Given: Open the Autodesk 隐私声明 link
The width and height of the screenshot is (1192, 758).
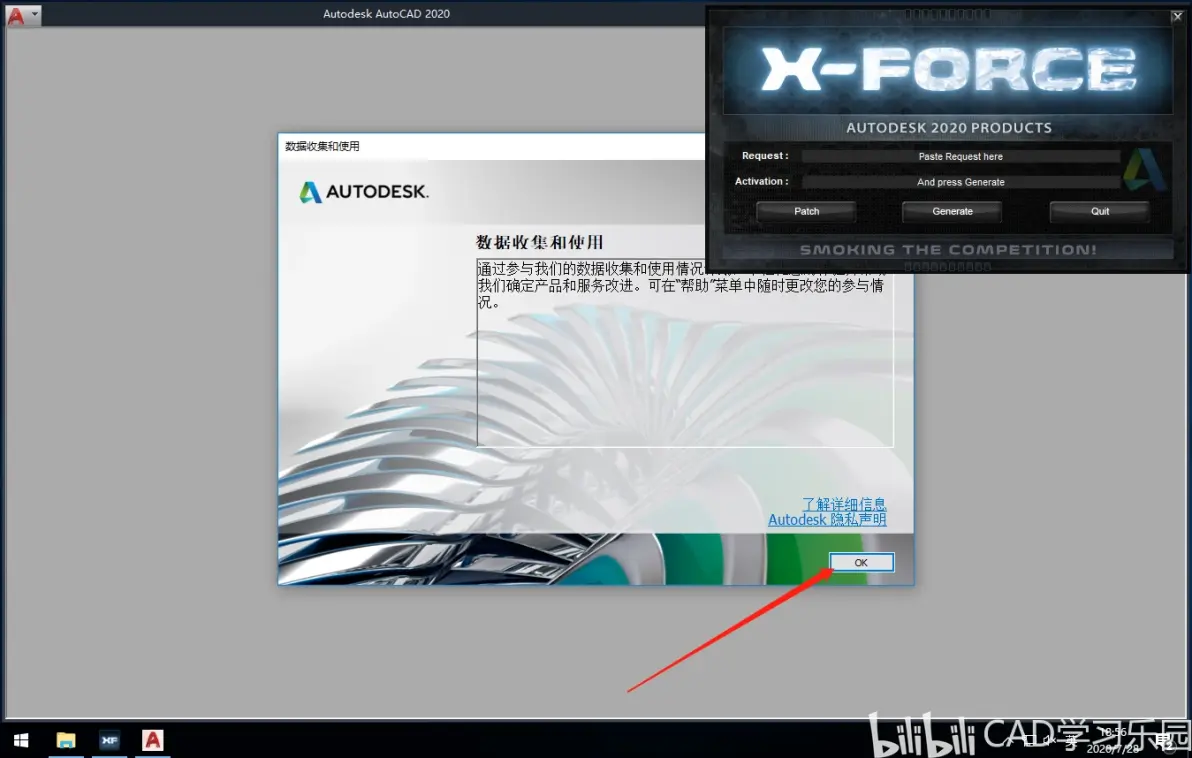Looking at the screenshot, I should click(x=827, y=520).
